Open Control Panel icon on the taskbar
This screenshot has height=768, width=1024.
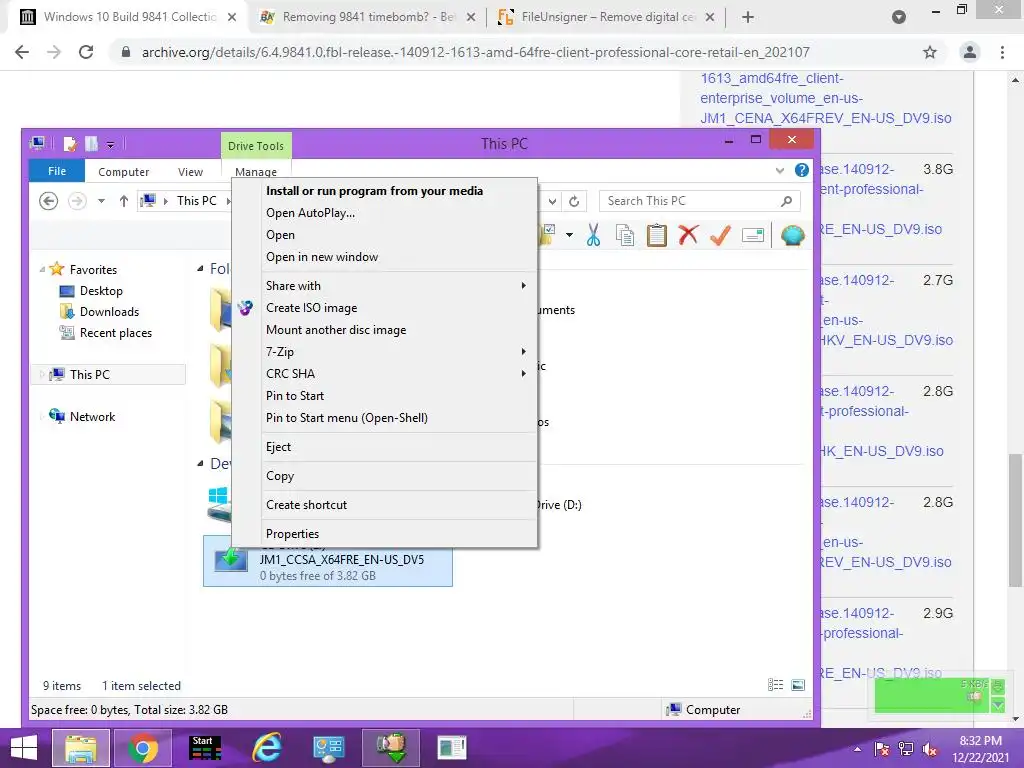[328, 748]
